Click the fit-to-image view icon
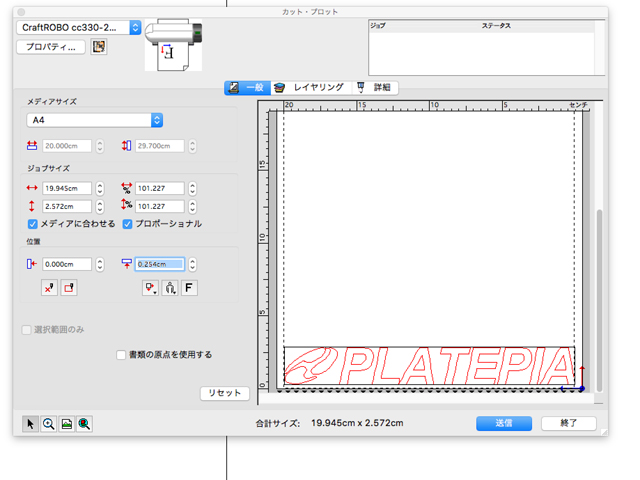 66,424
